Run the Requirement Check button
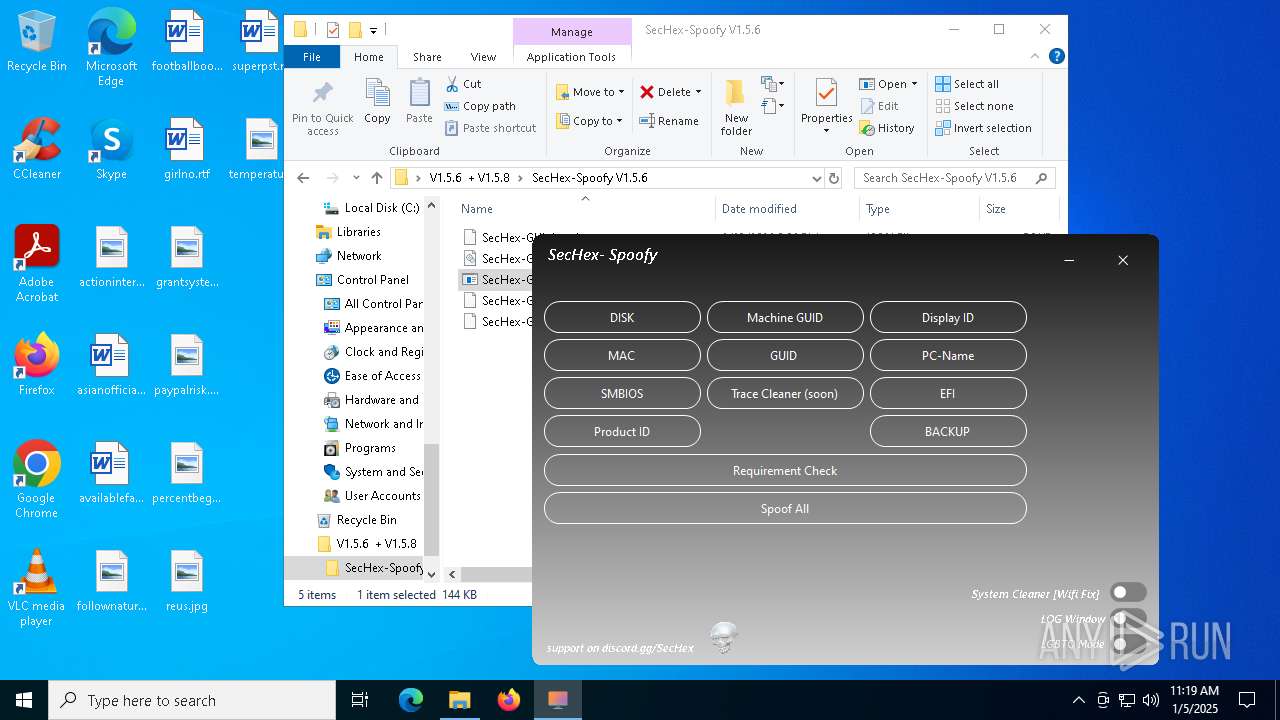The height and width of the screenshot is (720, 1280). [785, 470]
